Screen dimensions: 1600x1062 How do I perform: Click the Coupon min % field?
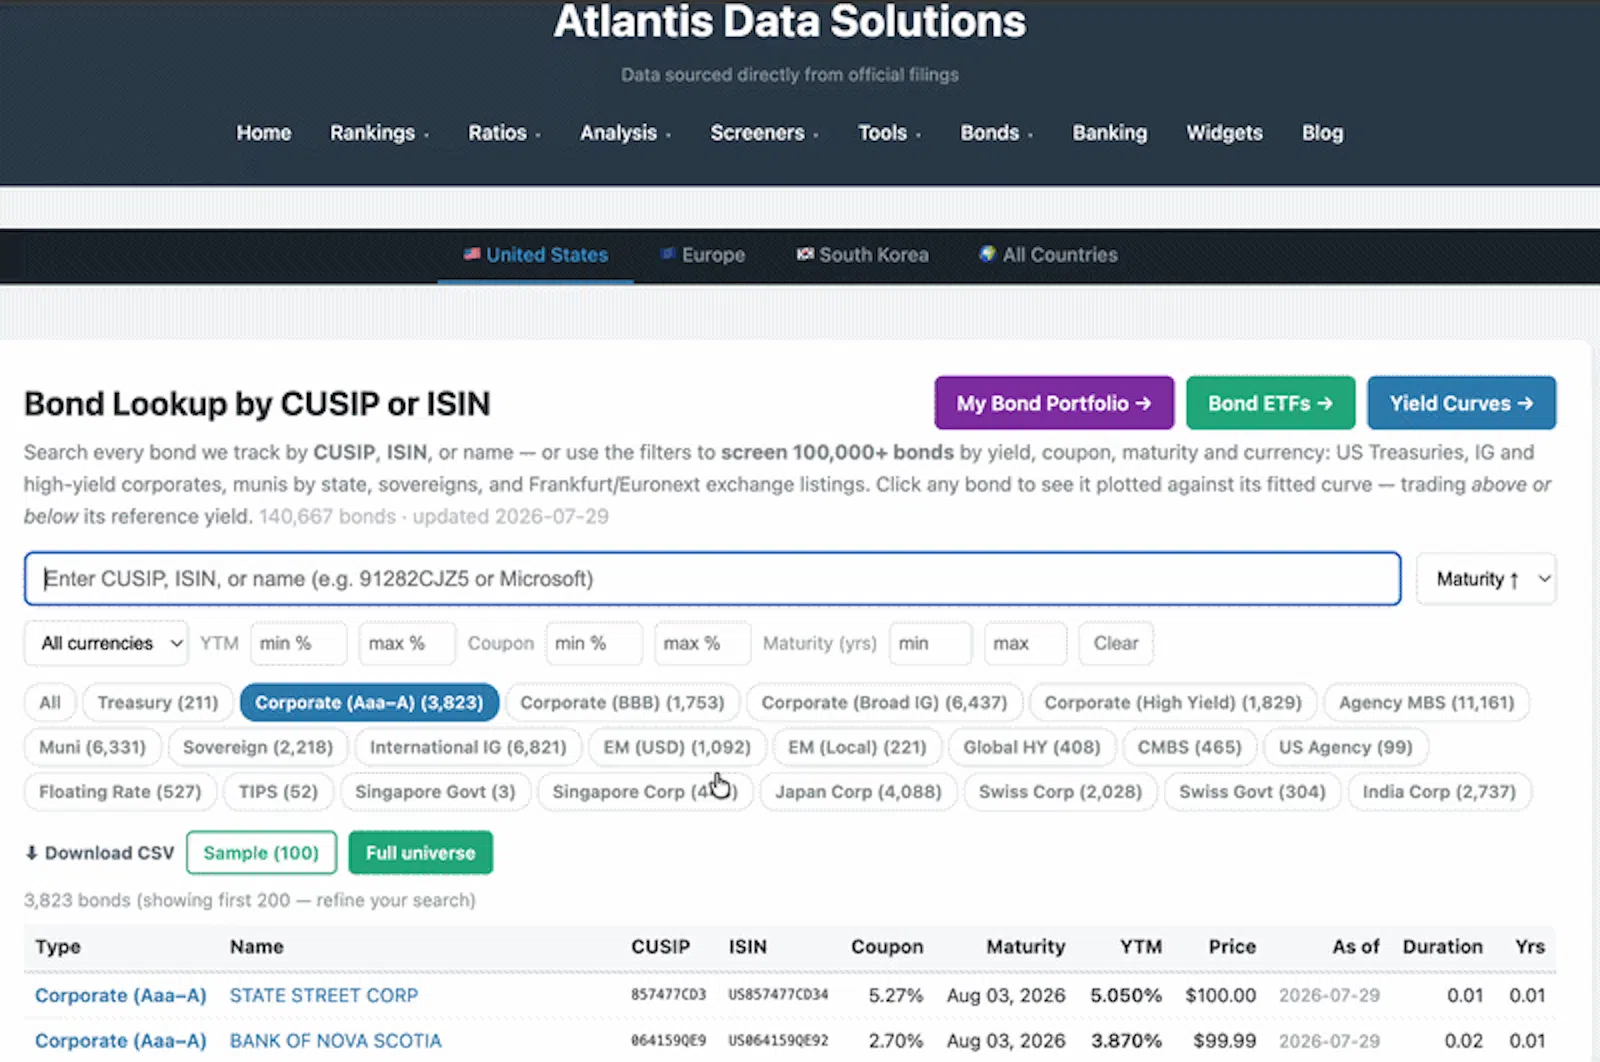[x=594, y=643]
